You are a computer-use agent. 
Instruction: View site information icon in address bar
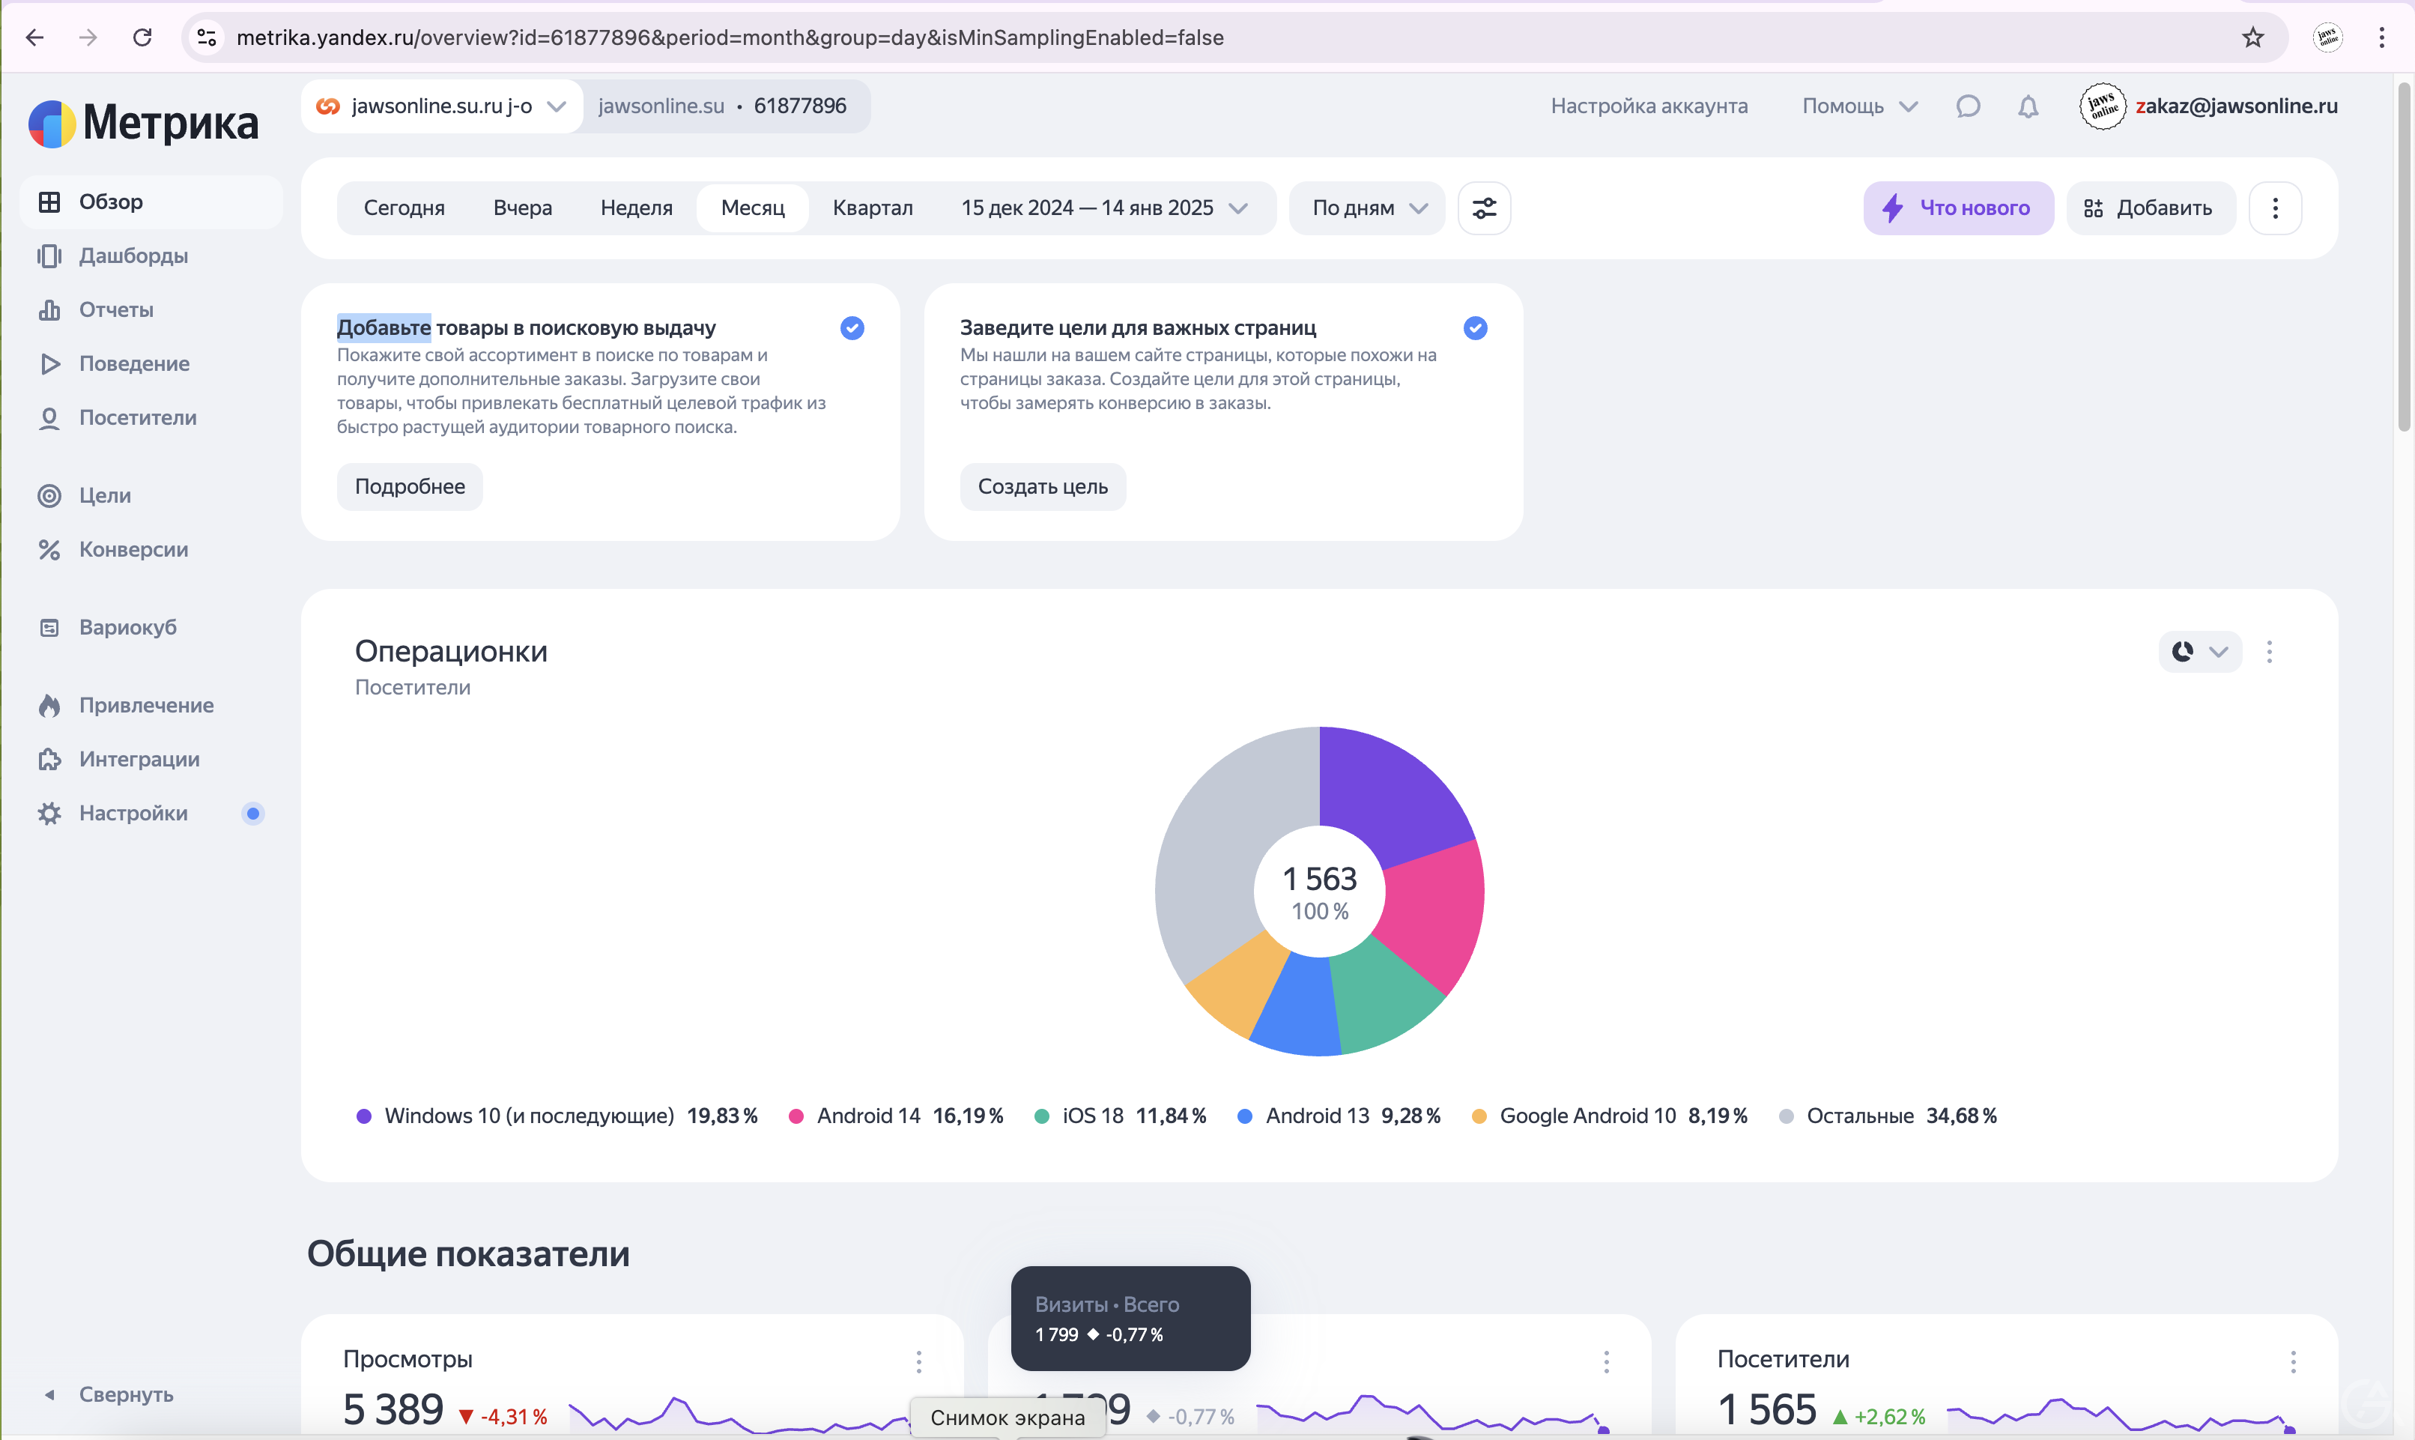(x=207, y=38)
